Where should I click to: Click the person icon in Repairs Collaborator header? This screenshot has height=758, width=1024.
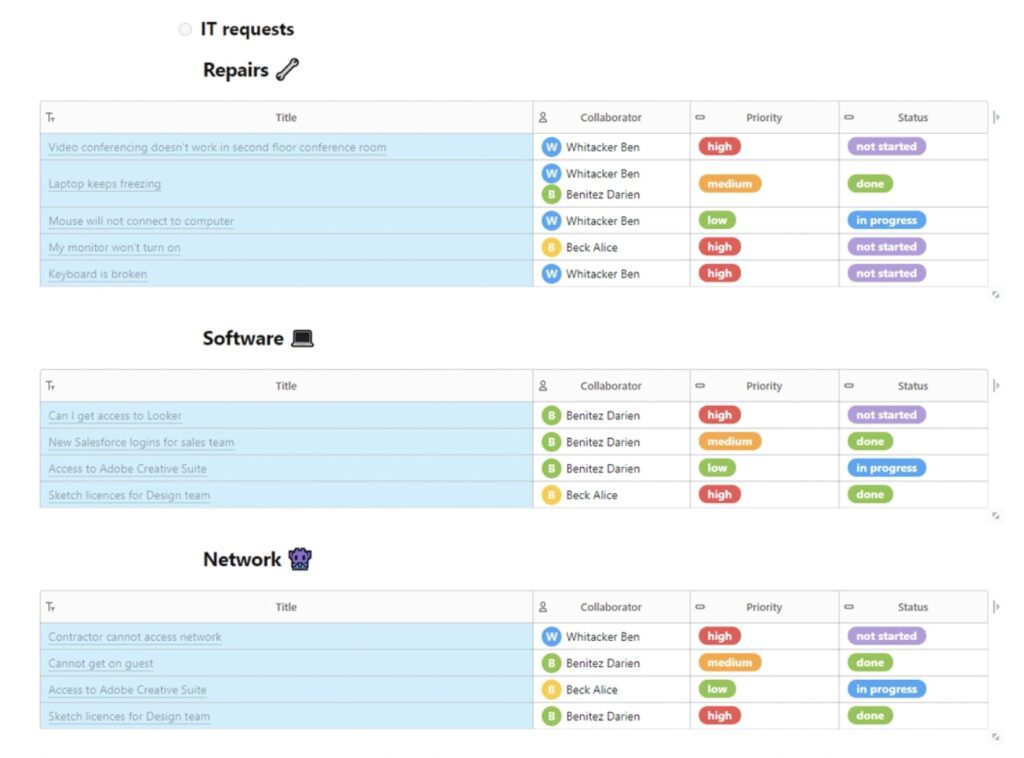(x=543, y=118)
